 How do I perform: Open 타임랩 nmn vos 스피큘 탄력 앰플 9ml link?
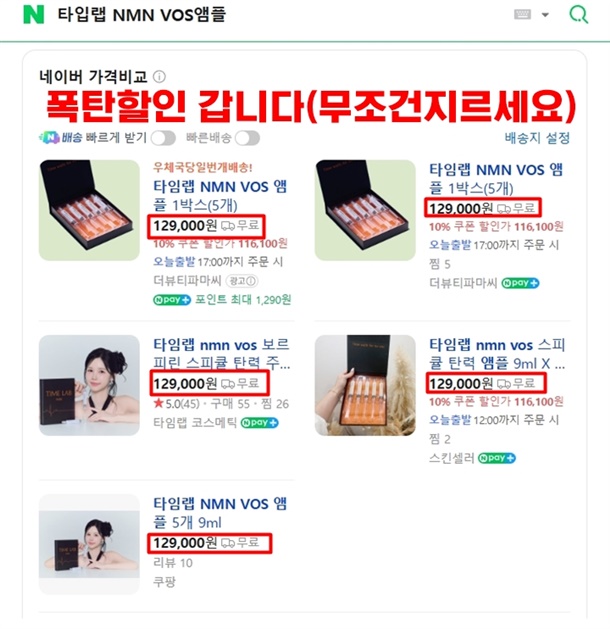[x=497, y=354]
